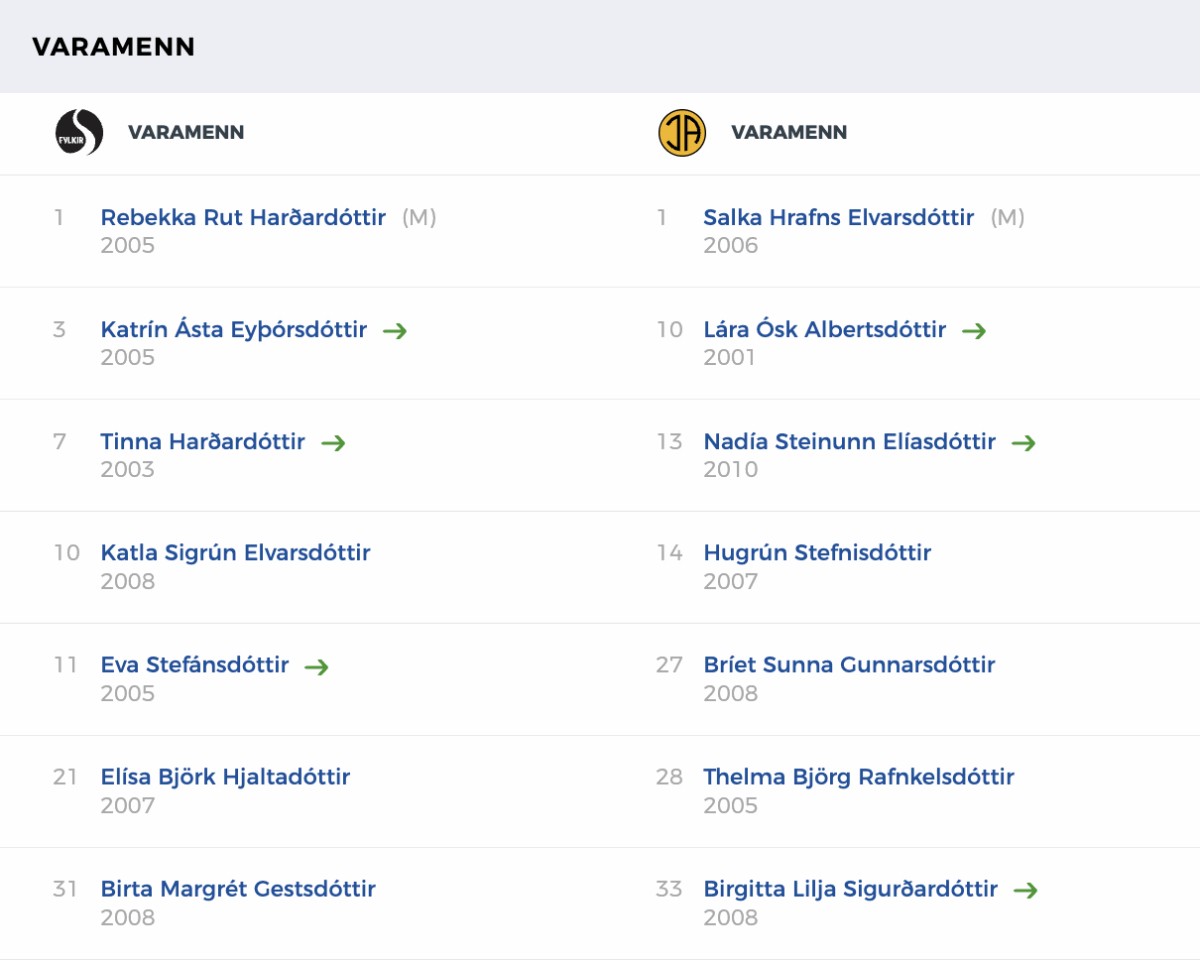Select Birta Margrét Gestsdóttir link
Viewport: 1200px width, 960px height.
[238, 889]
